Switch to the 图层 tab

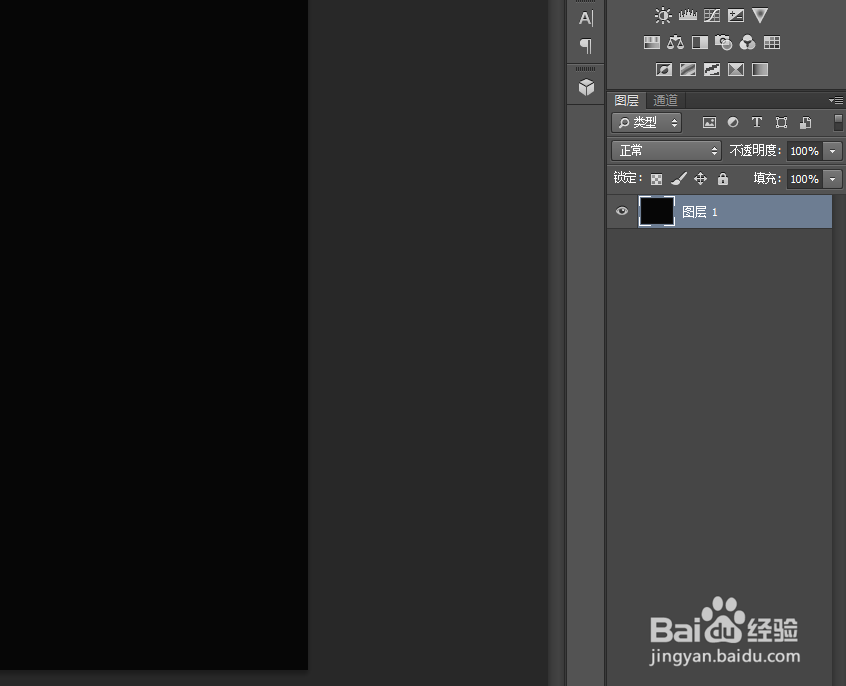[626, 100]
